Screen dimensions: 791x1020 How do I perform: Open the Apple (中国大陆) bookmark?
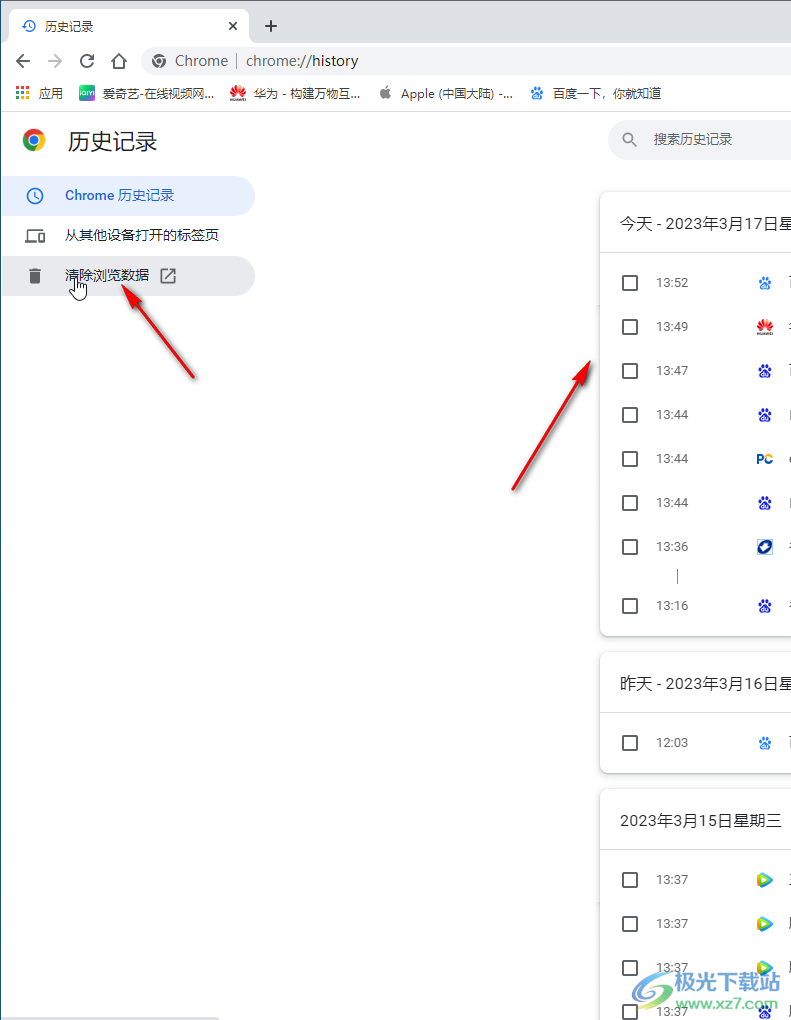tap(446, 94)
